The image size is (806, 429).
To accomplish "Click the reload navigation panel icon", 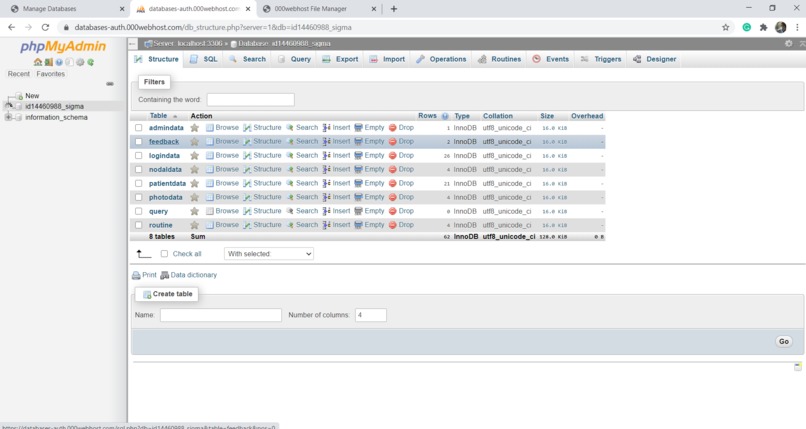I will pos(90,62).
